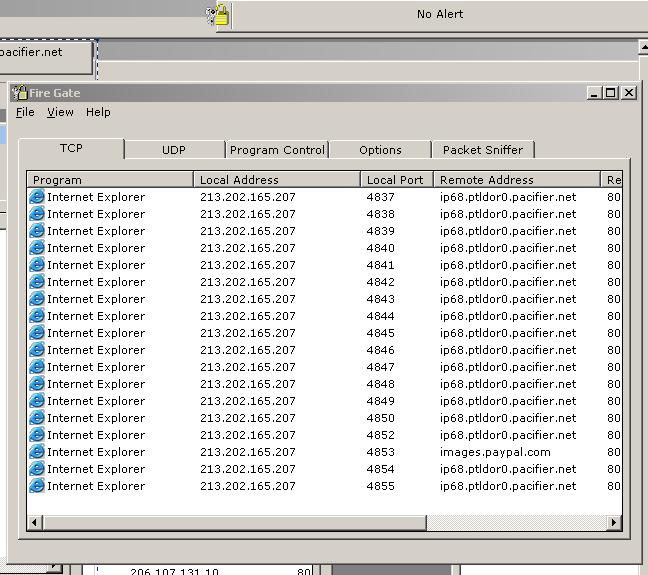Image resolution: width=648 pixels, height=575 pixels.
Task: Select Internet Explorer icon on port 4845 row
Action: point(37,333)
